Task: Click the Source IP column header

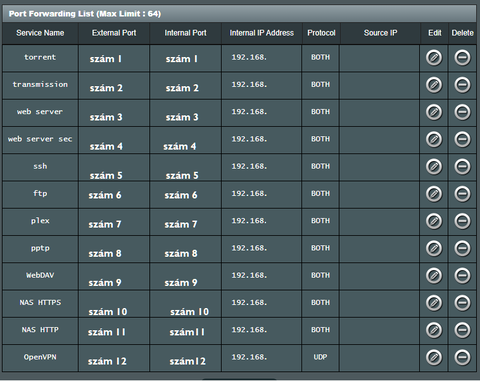Action: click(x=380, y=33)
